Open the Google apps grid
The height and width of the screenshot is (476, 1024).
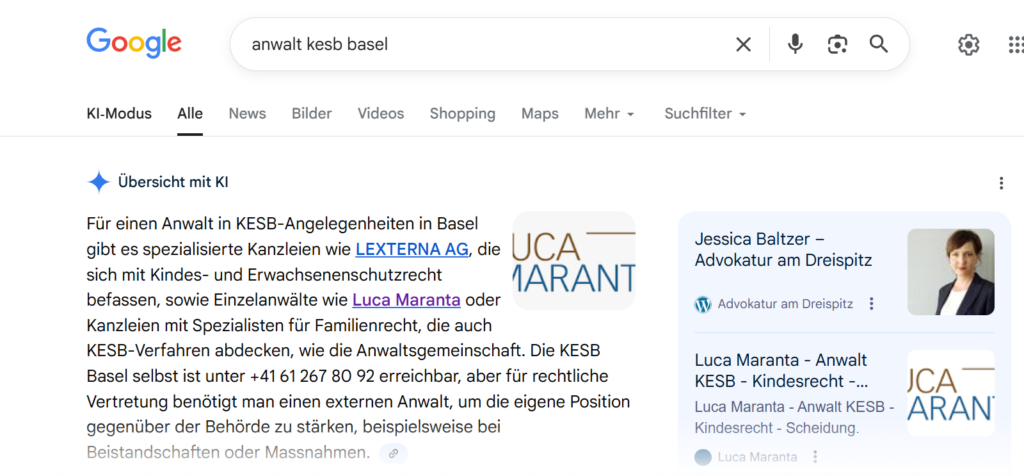[1014, 44]
